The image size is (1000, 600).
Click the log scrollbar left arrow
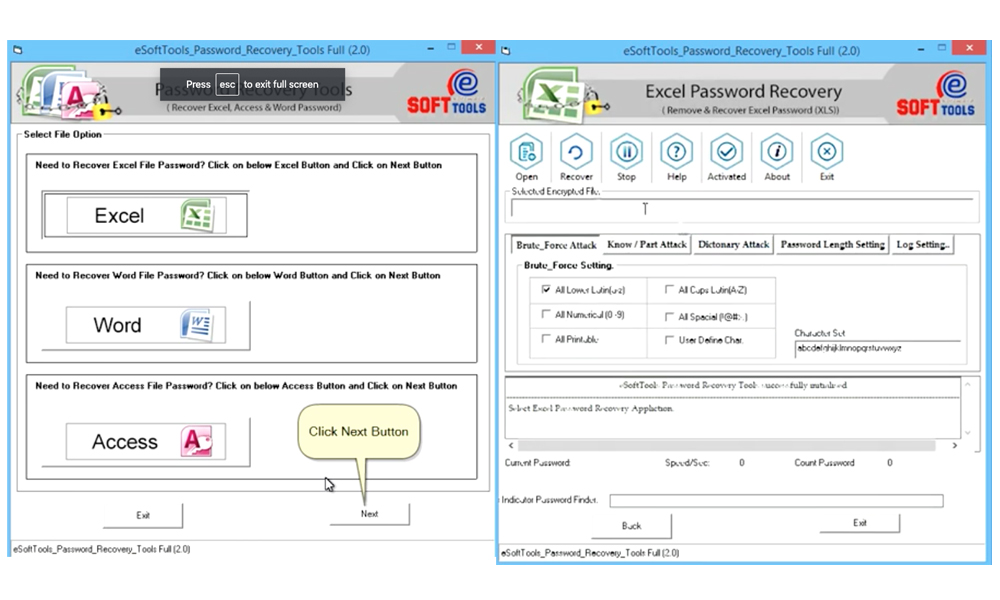click(x=511, y=445)
